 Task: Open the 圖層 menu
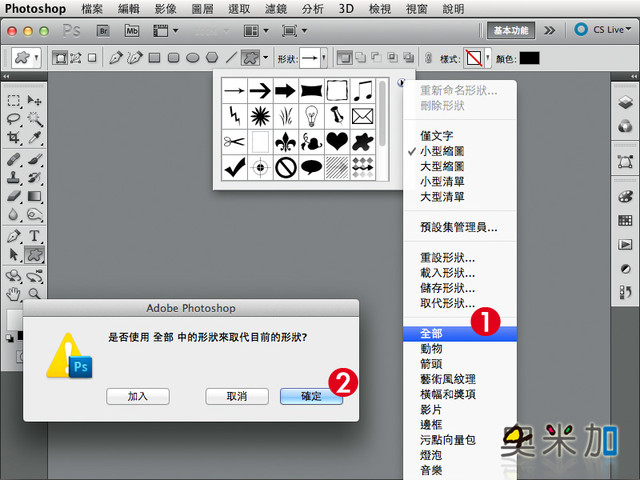(202, 9)
